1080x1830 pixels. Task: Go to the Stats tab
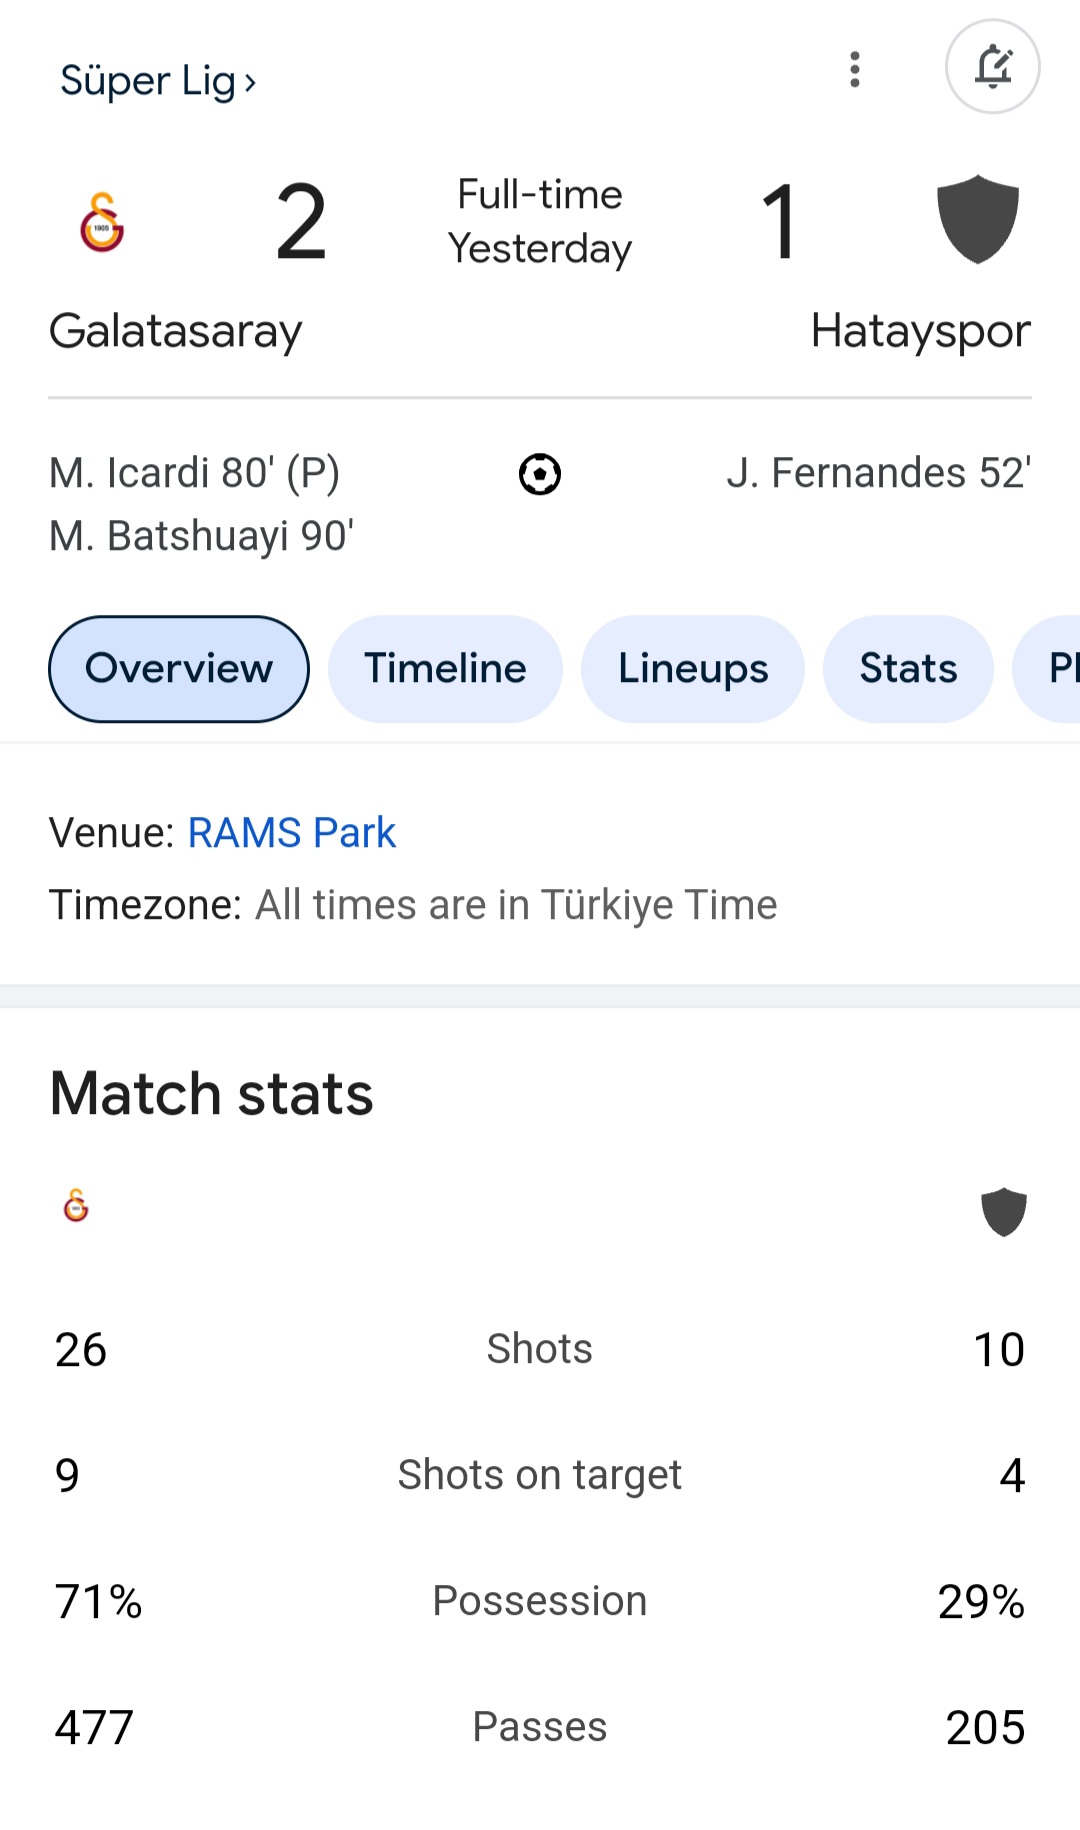[x=908, y=668]
